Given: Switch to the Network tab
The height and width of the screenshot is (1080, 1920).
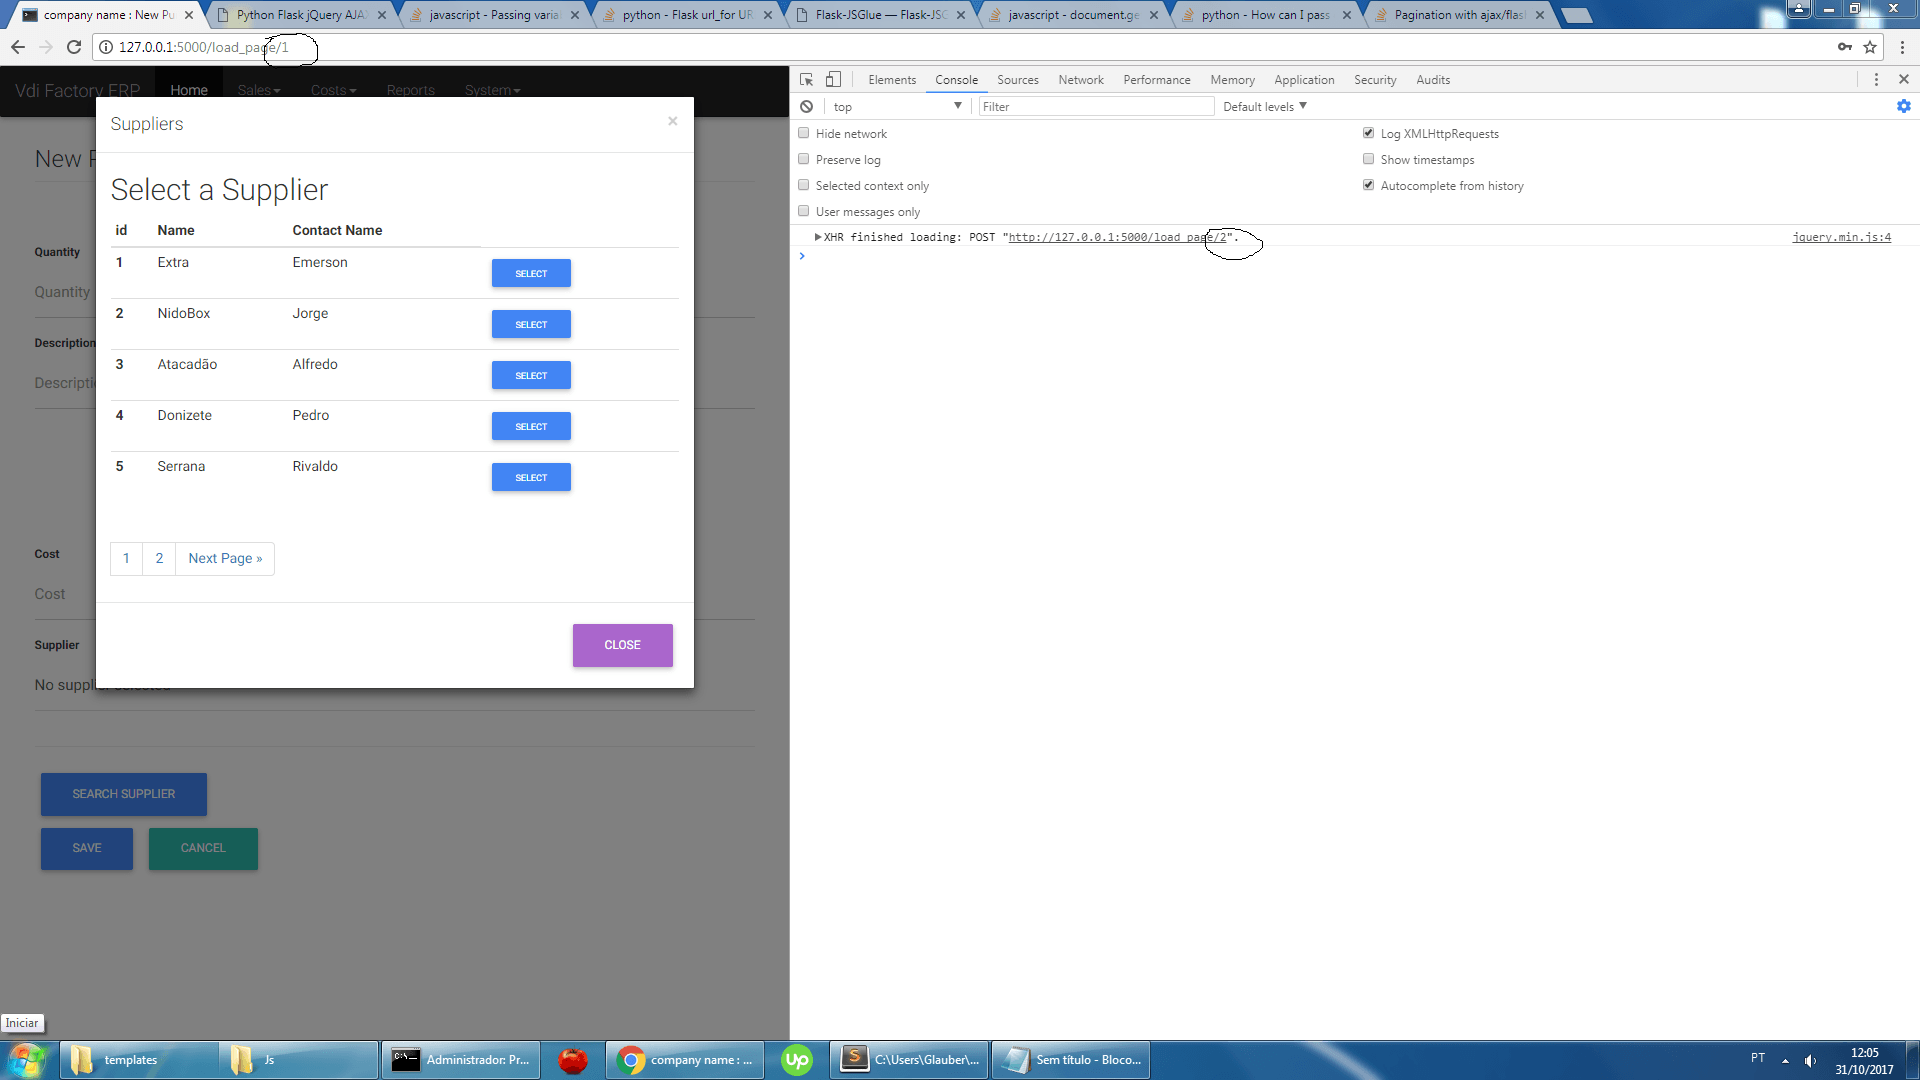Looking at the screenshot, I should tap(1080, 80).
